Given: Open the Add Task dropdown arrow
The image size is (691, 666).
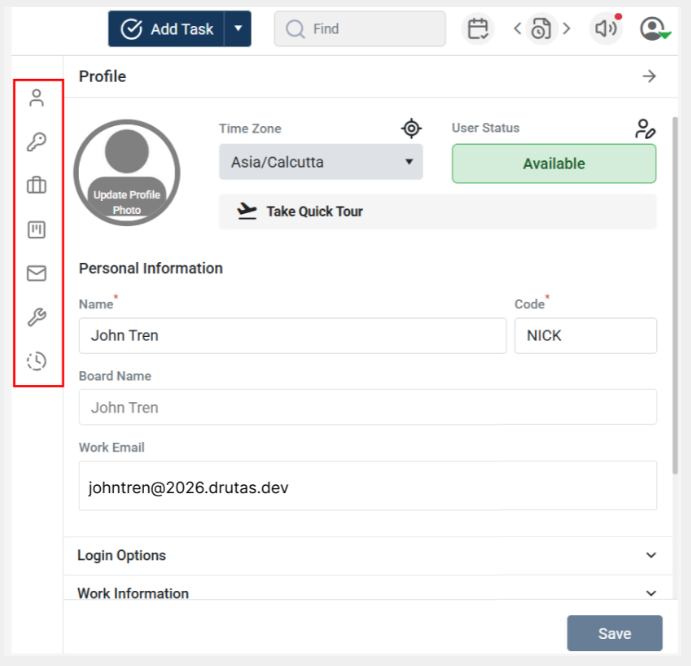Looking at the screenshot, I should point(238,29).
